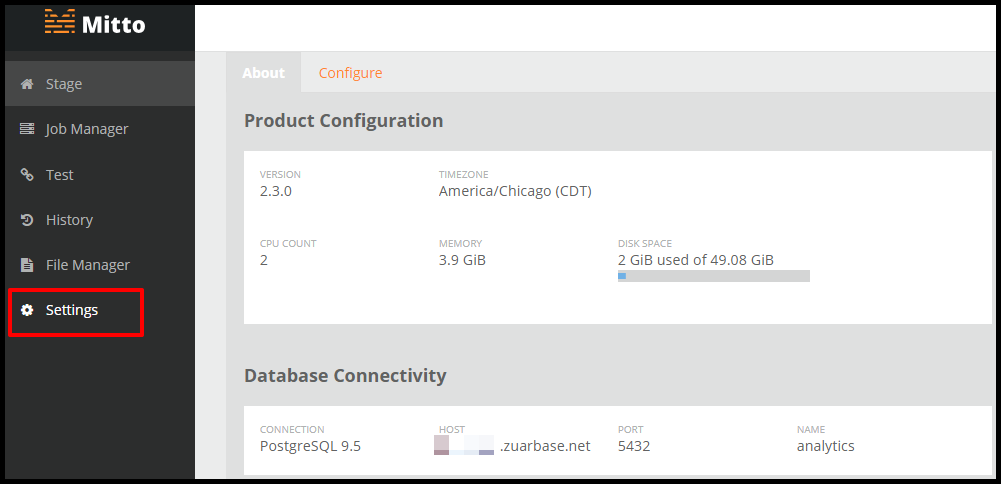Open the Stage menu item

pos(100,84)
